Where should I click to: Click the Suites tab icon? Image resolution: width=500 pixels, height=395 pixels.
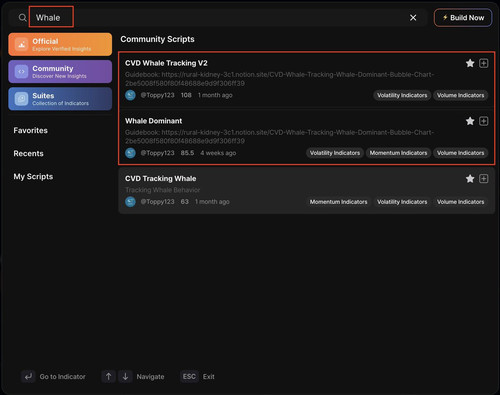pos(22,99)
